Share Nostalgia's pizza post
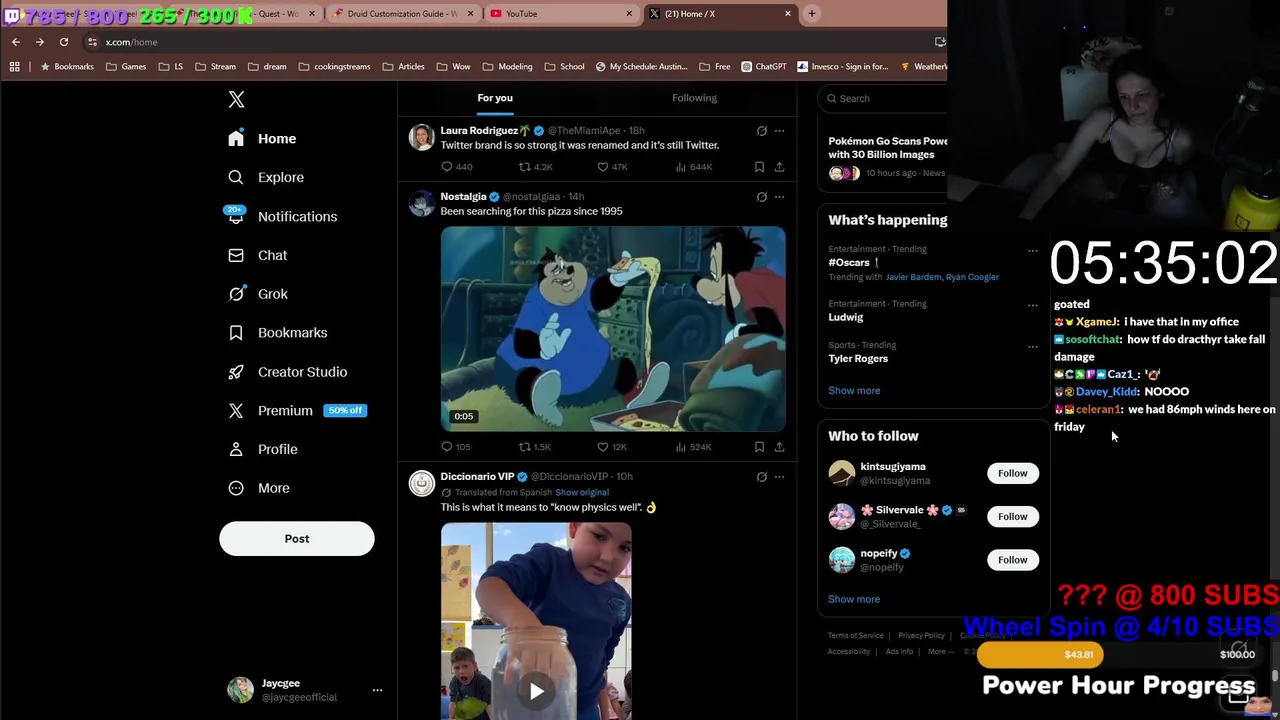 (x=779, y=447)
